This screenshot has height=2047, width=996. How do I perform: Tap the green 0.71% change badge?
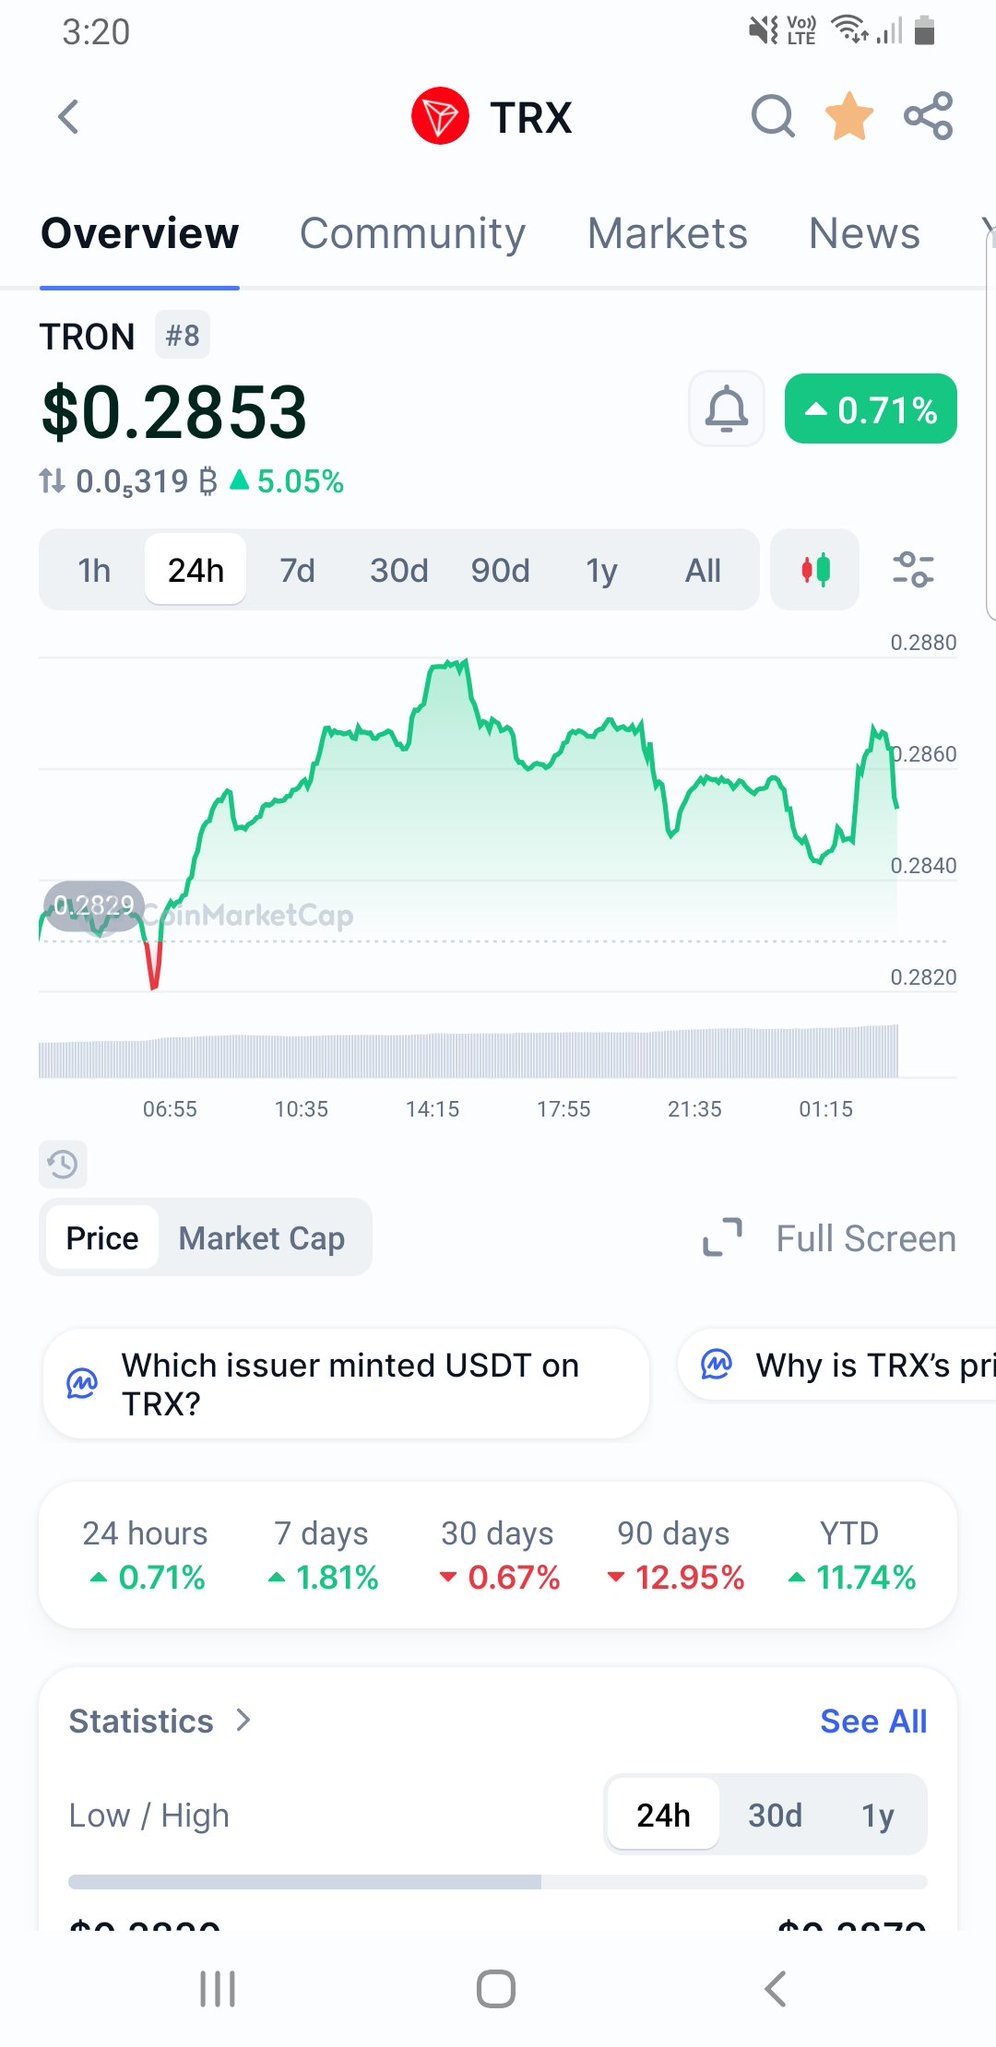coord(870,409)
